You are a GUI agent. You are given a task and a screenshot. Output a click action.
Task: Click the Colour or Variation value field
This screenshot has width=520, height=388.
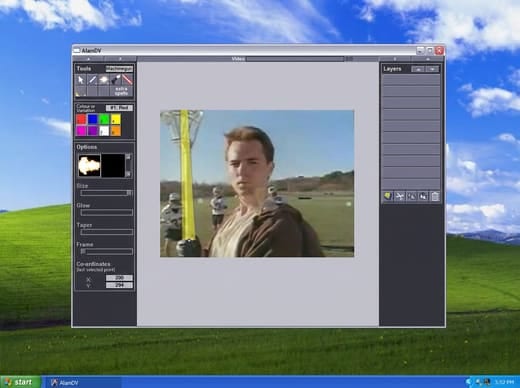click(x=119, y=108)
